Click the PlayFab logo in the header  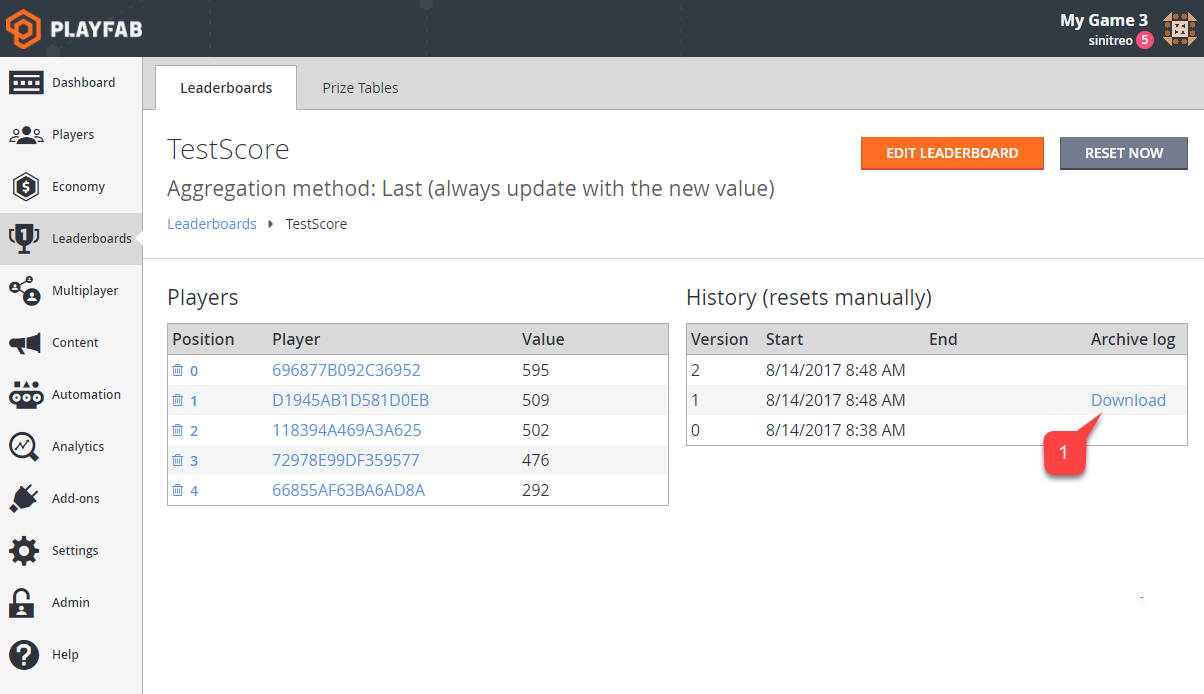(x=70, y=28)
